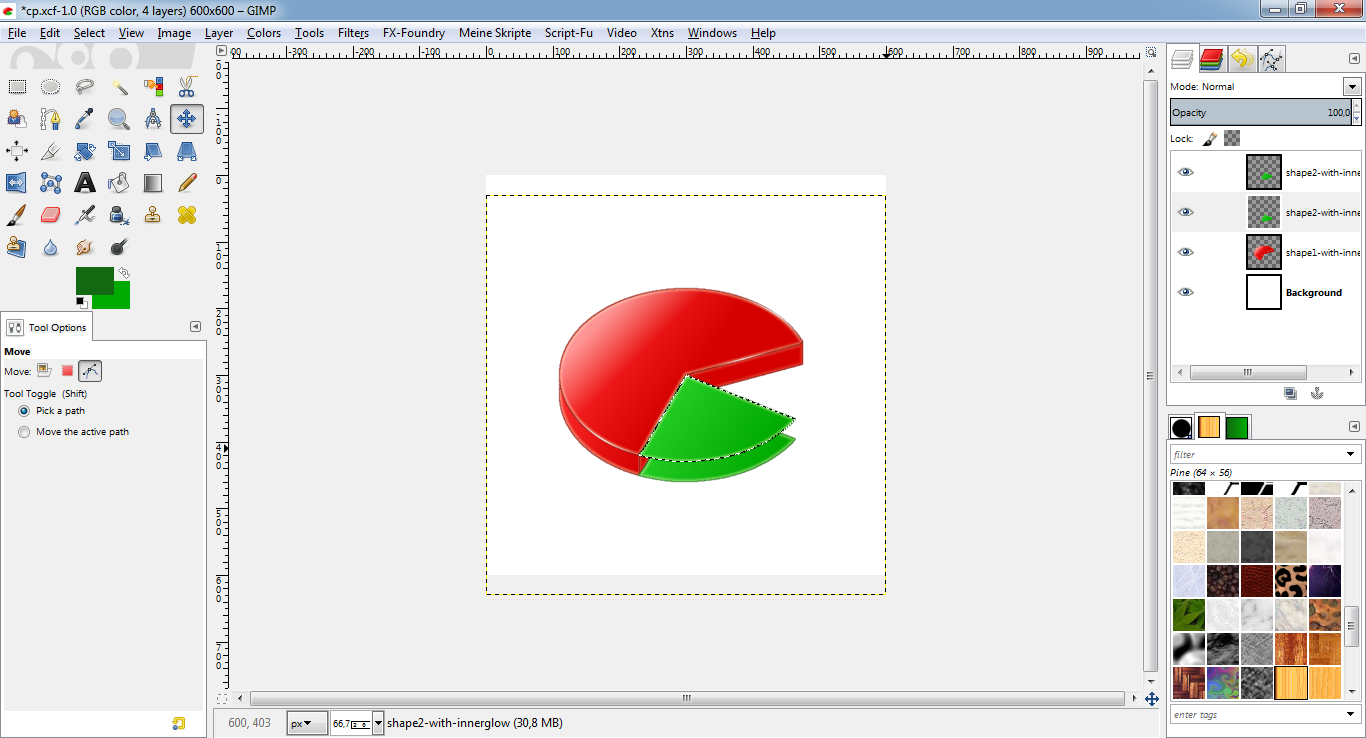Activate the Paths tool in toolbox

[x=51, y=119]
